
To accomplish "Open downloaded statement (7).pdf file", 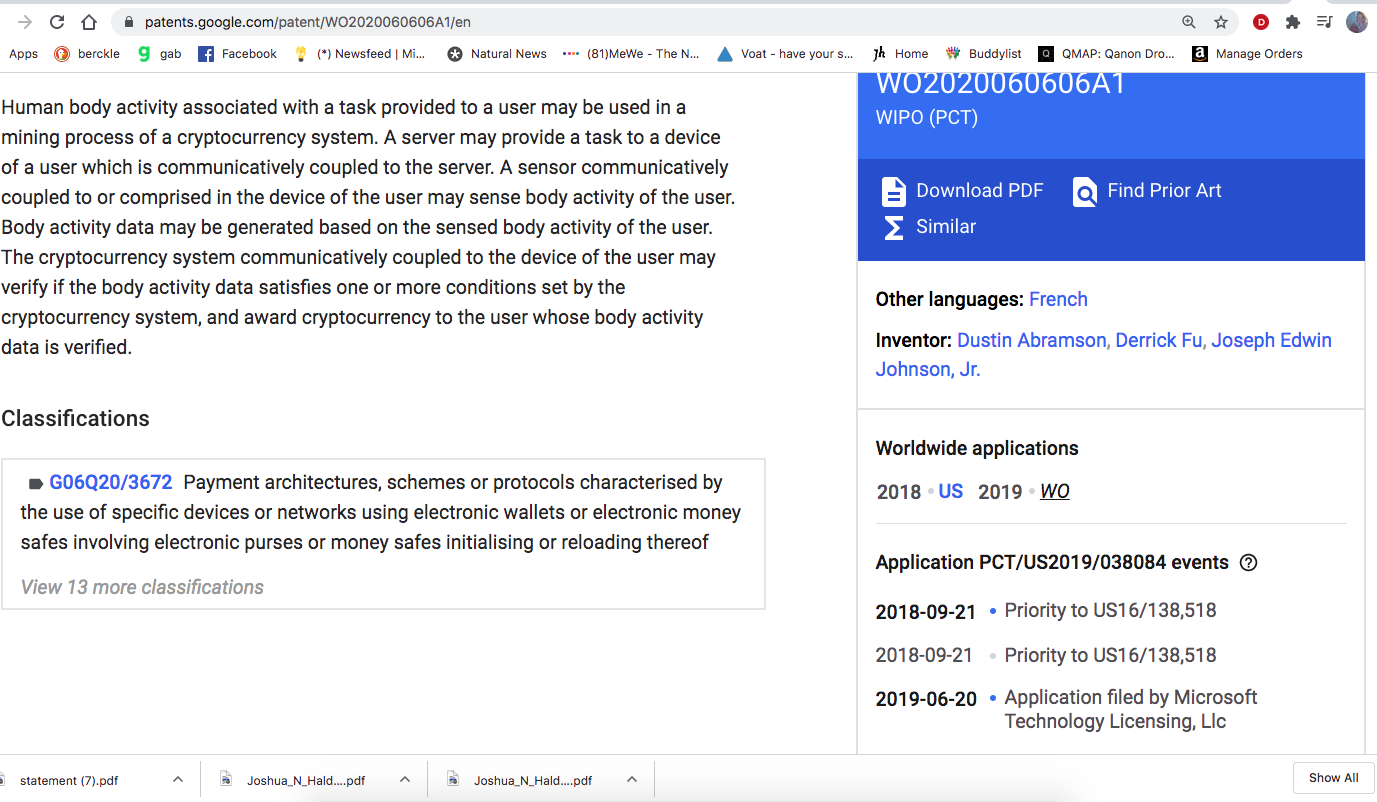I will 69,780.
